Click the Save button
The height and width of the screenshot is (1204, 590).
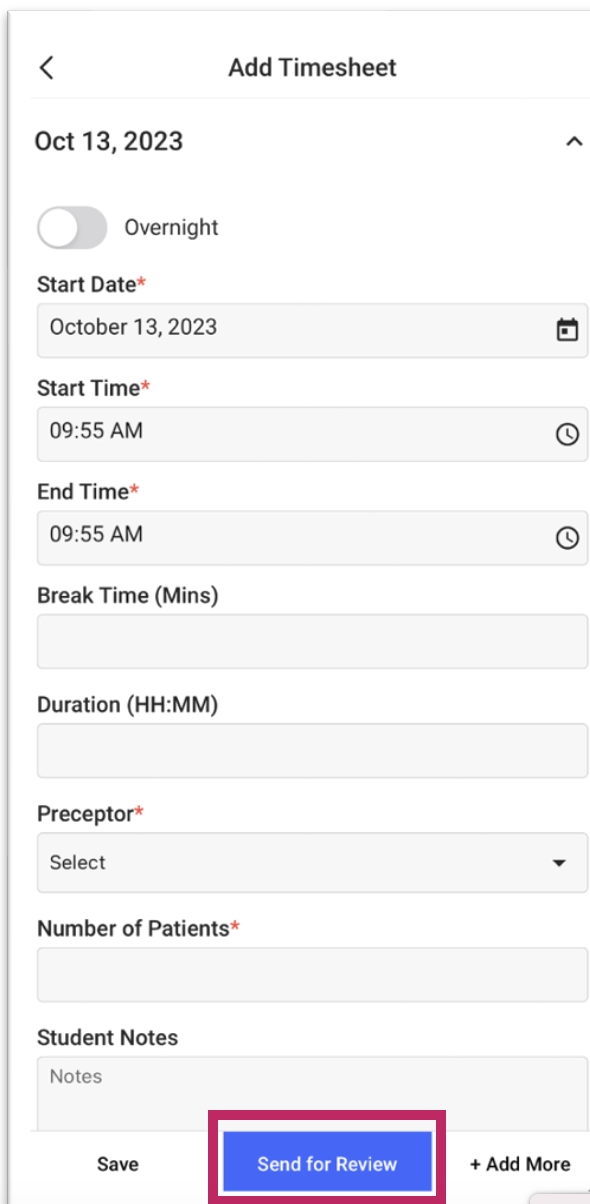118,1164
